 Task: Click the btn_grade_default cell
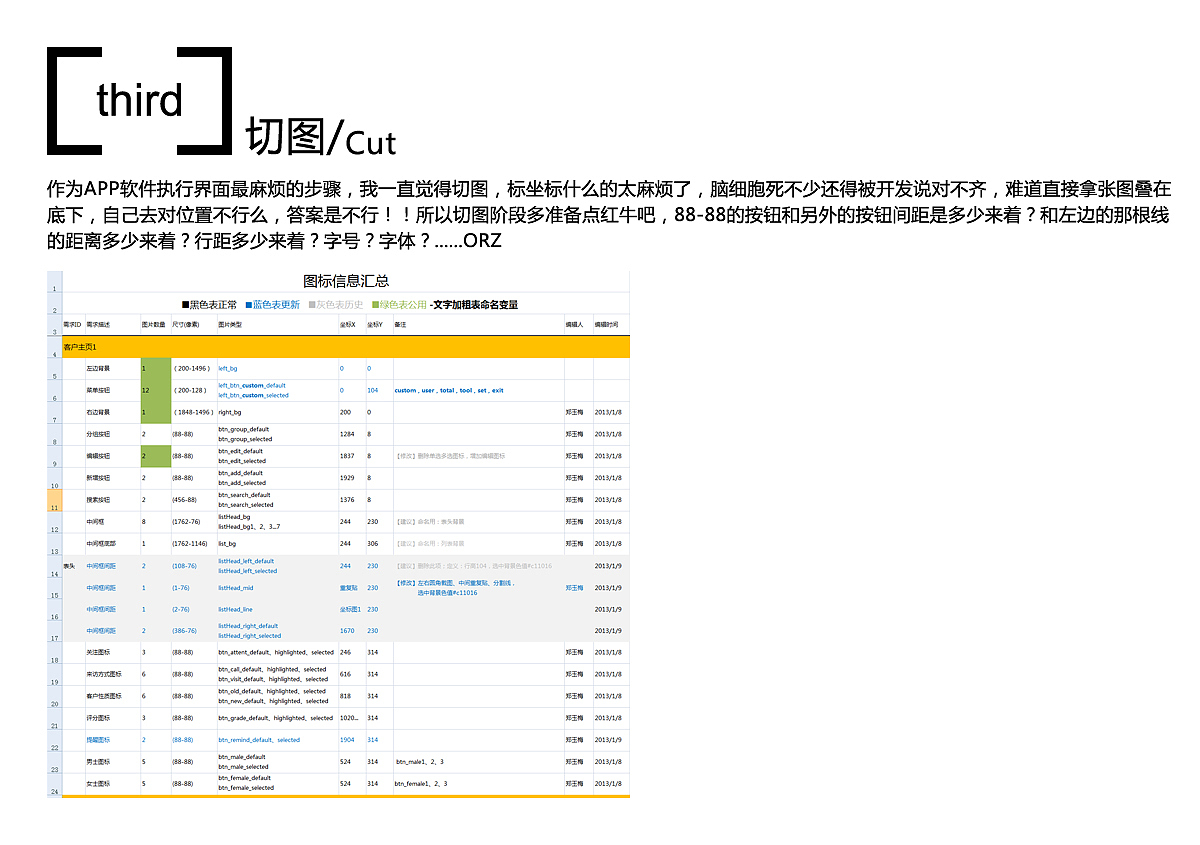(276, 718)
